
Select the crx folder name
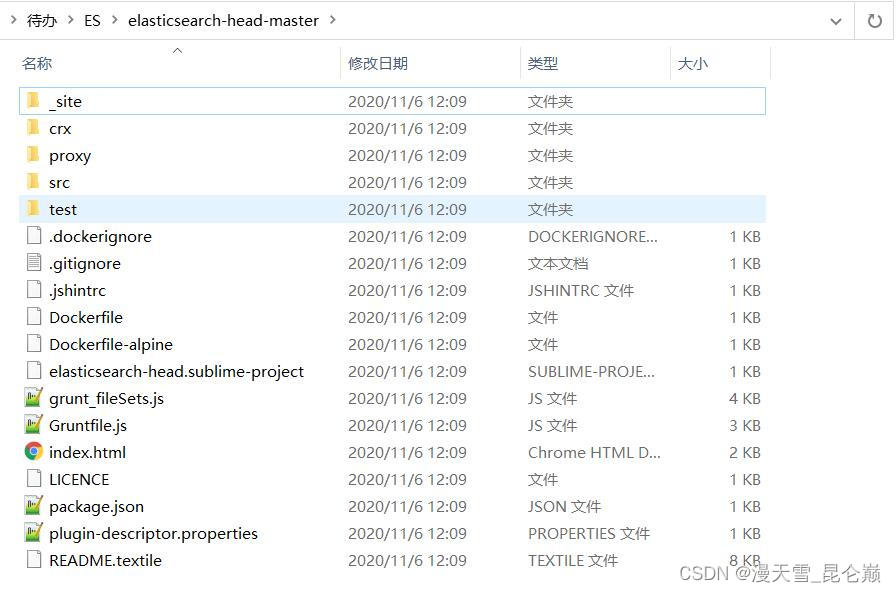(60, 129)
